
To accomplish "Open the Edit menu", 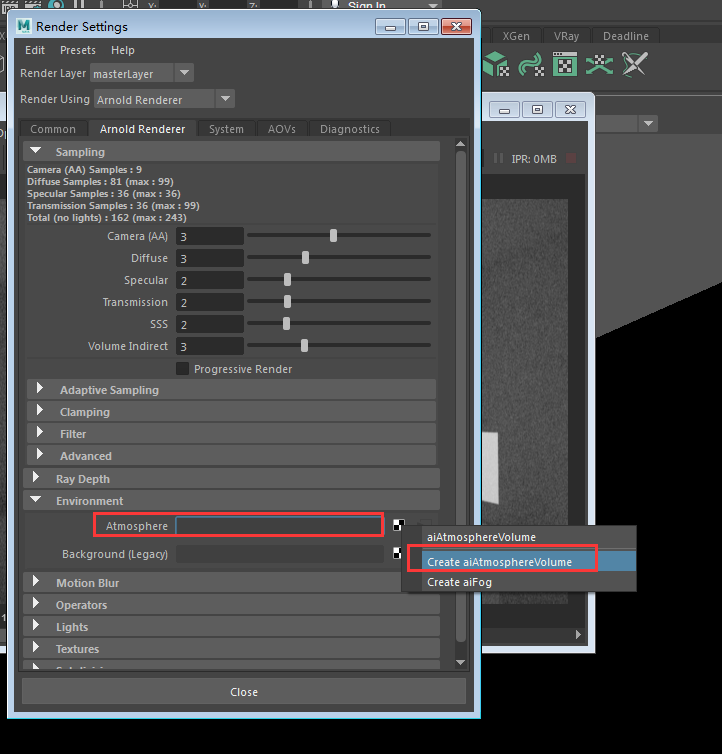I will point(35,50).
